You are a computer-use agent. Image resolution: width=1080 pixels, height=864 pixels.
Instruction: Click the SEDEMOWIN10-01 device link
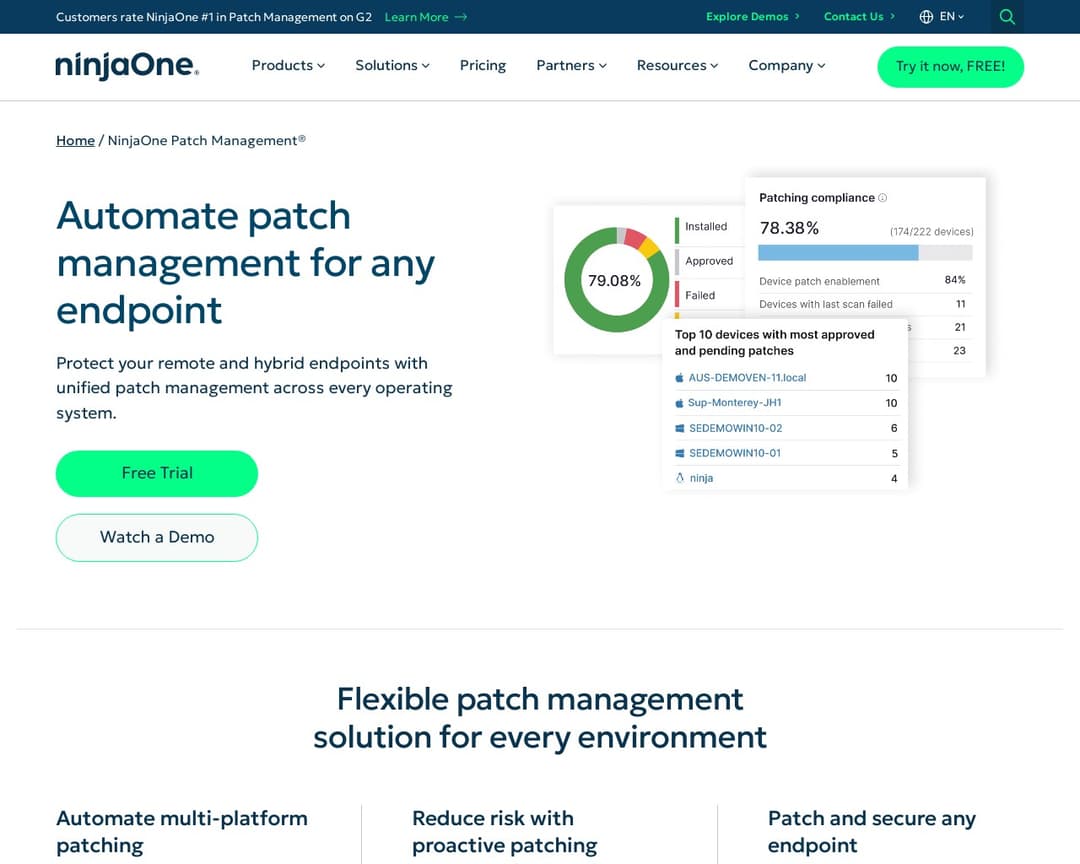[x=735, y=453]
